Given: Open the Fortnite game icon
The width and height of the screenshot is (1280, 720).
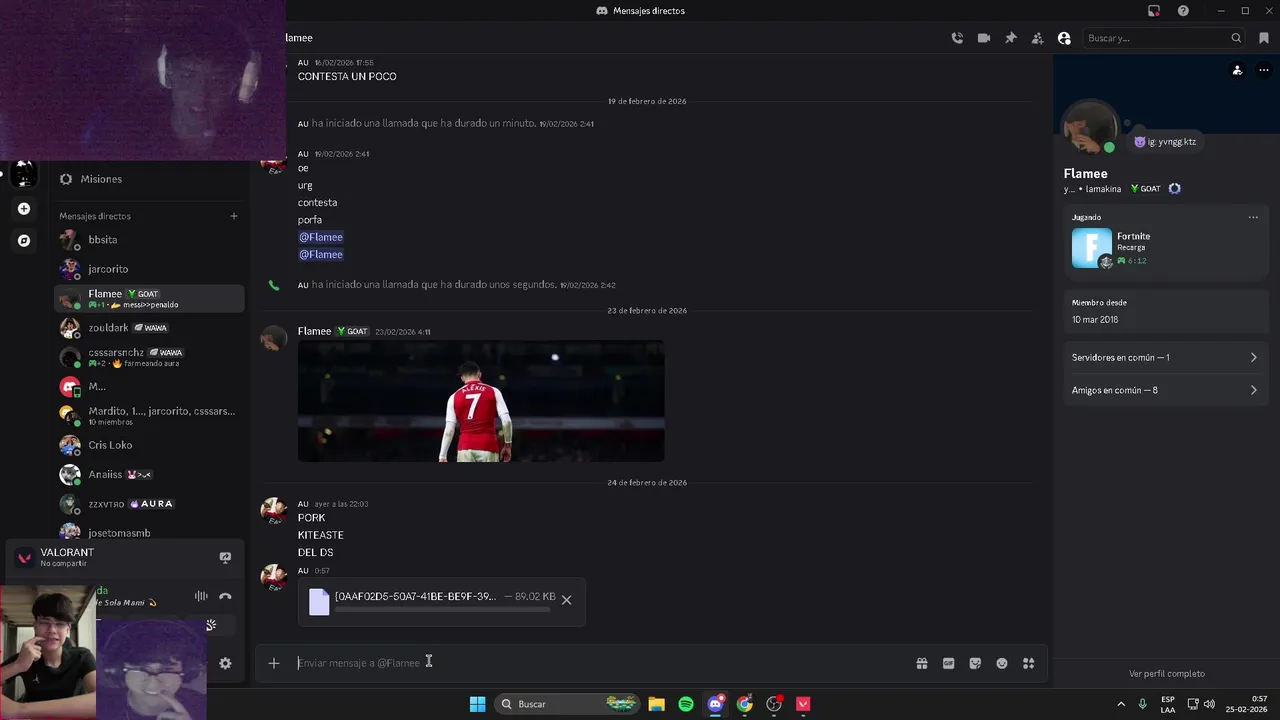Looking at the screenshot, I should pyautogui.click(x=1091, y=248).
